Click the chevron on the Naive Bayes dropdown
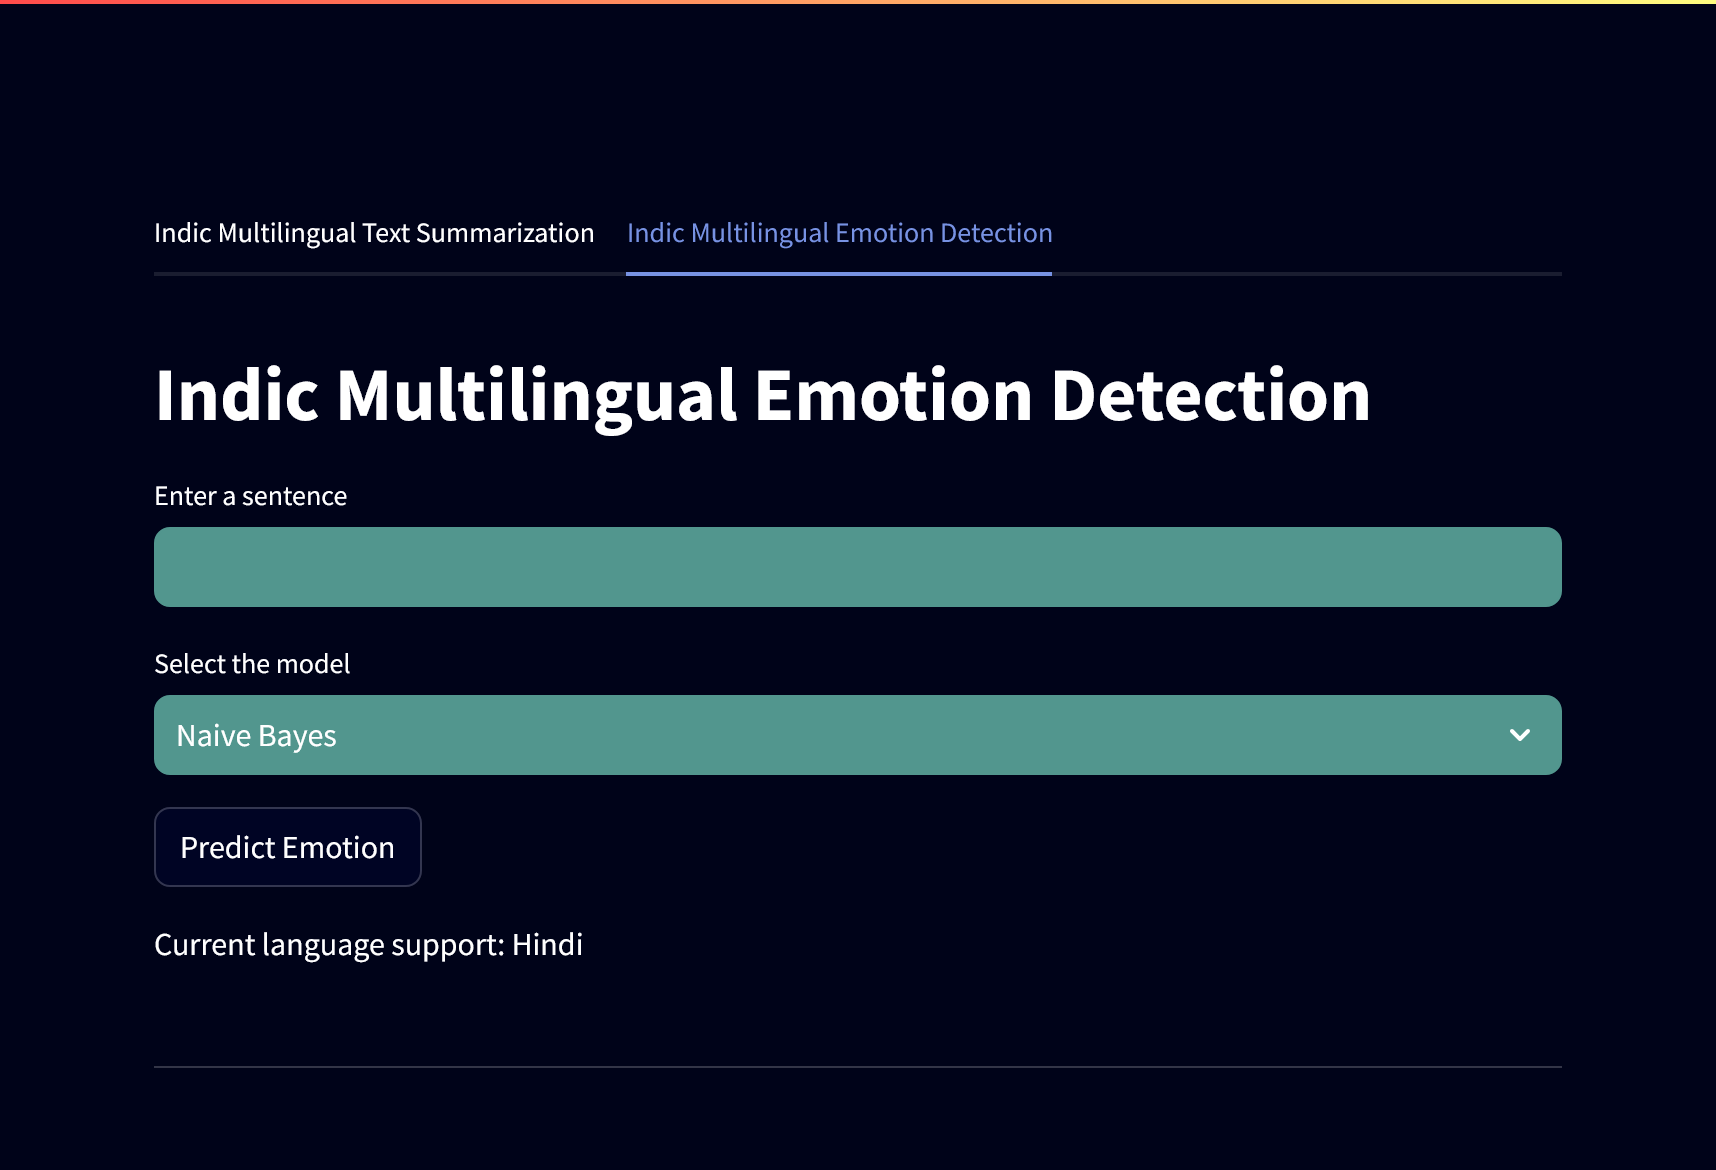 click(x=1521, y=735)
